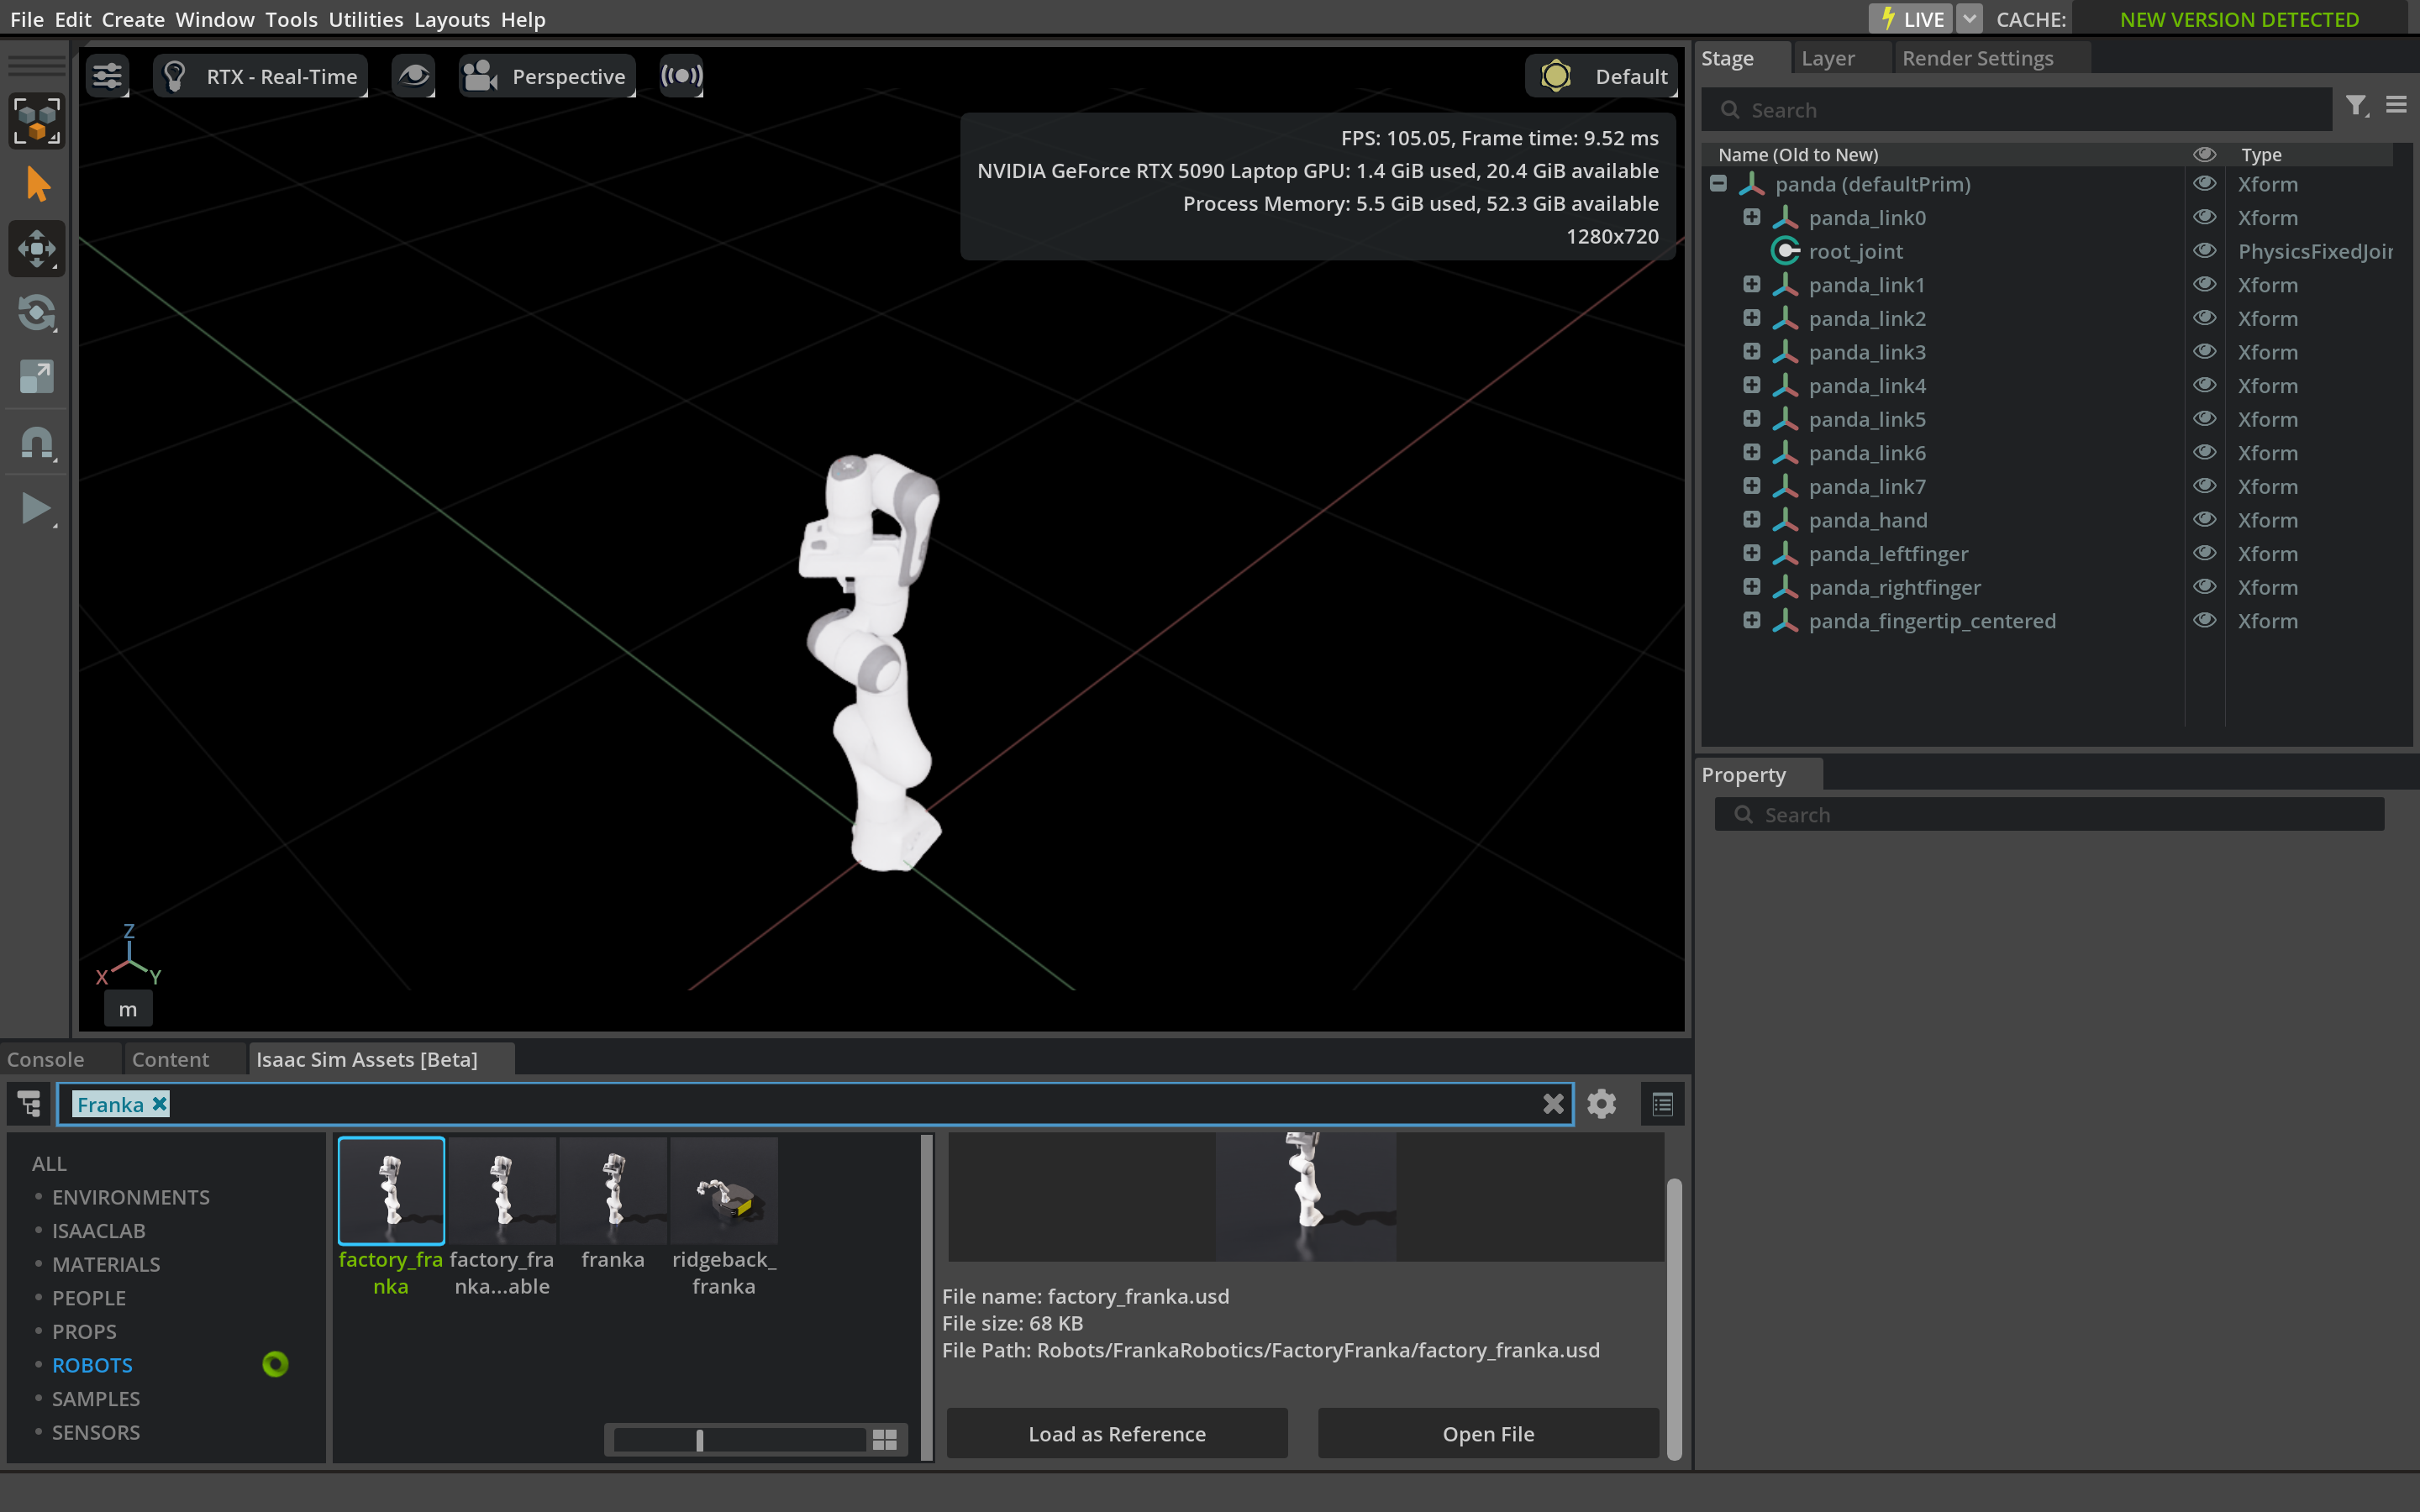Viewport: 2420px width, 1512px height.
Task: Select the Scale tool in left toolbar
Action: tap(37, 377)
